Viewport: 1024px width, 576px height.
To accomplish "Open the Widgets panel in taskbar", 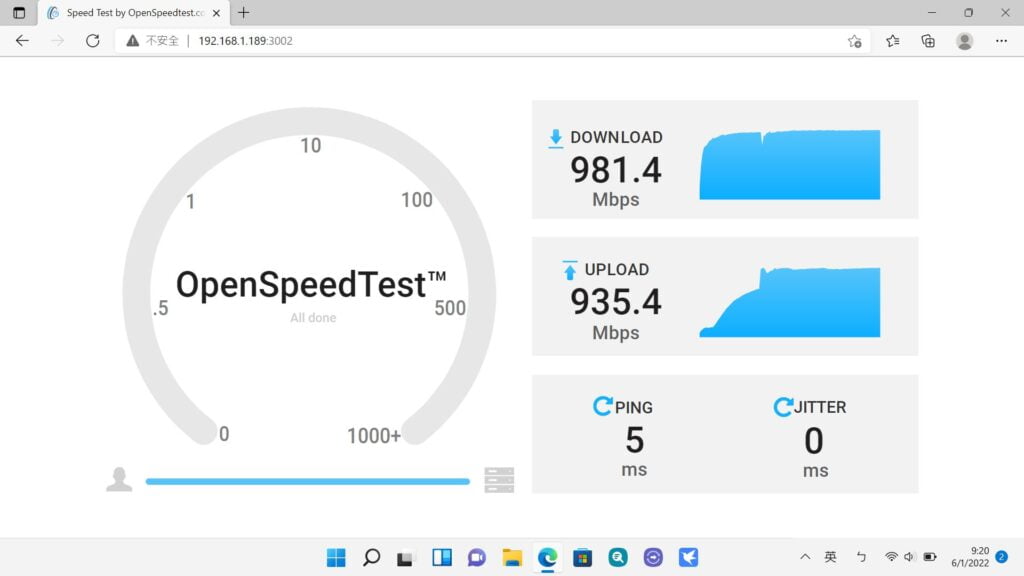I will [x=442, y=557].
